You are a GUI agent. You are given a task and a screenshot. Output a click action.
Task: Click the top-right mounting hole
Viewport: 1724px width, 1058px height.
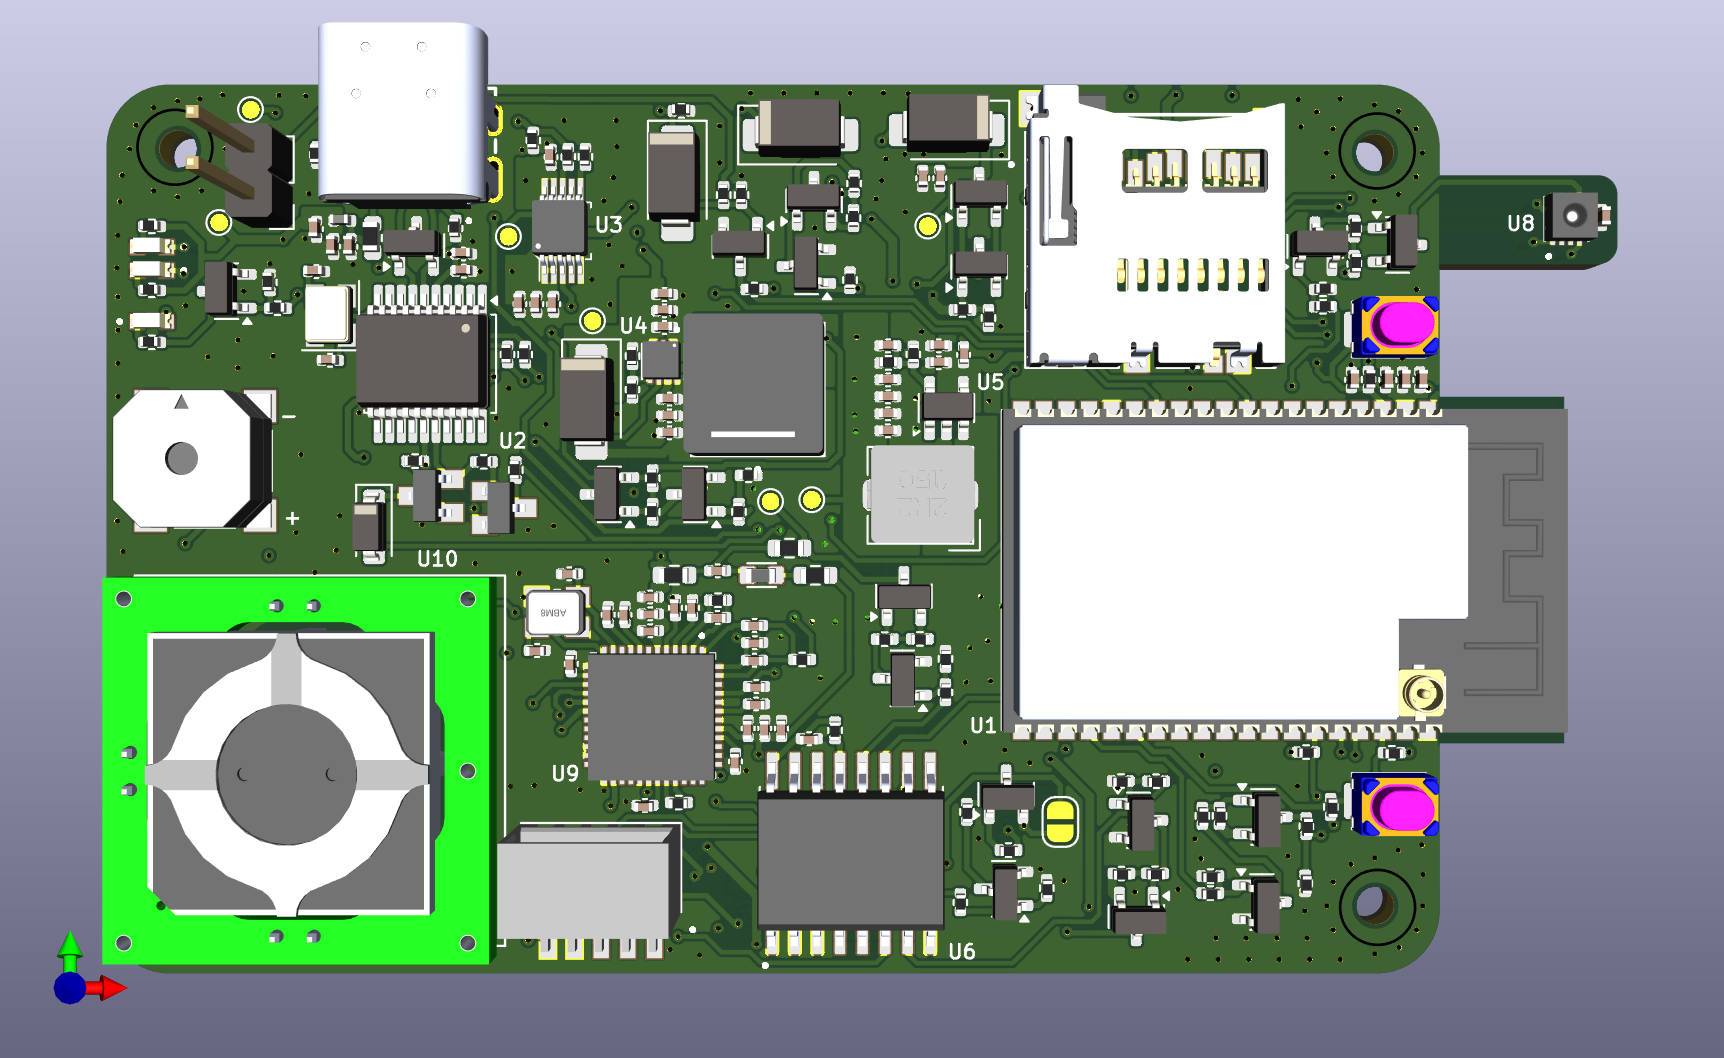pyautogui.click(x=1375, y=152)
